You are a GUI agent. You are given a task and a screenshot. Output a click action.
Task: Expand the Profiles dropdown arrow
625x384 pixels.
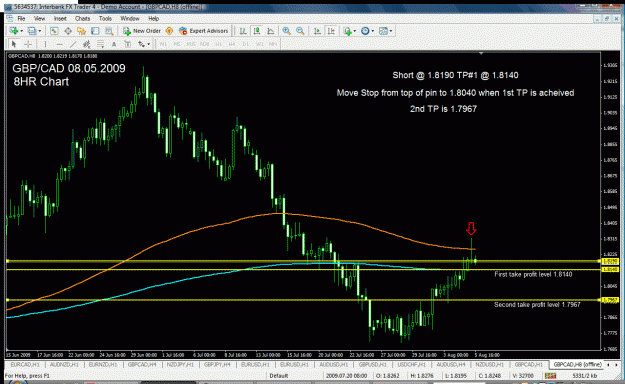[x=39, y=31]
